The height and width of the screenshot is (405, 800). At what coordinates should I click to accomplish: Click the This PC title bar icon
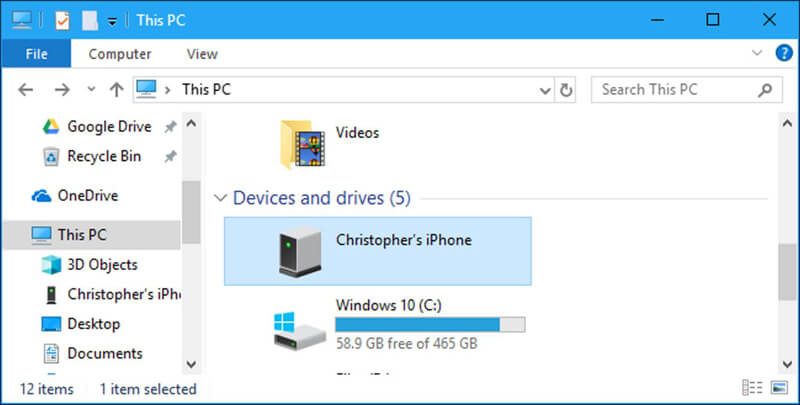(22, 20)
